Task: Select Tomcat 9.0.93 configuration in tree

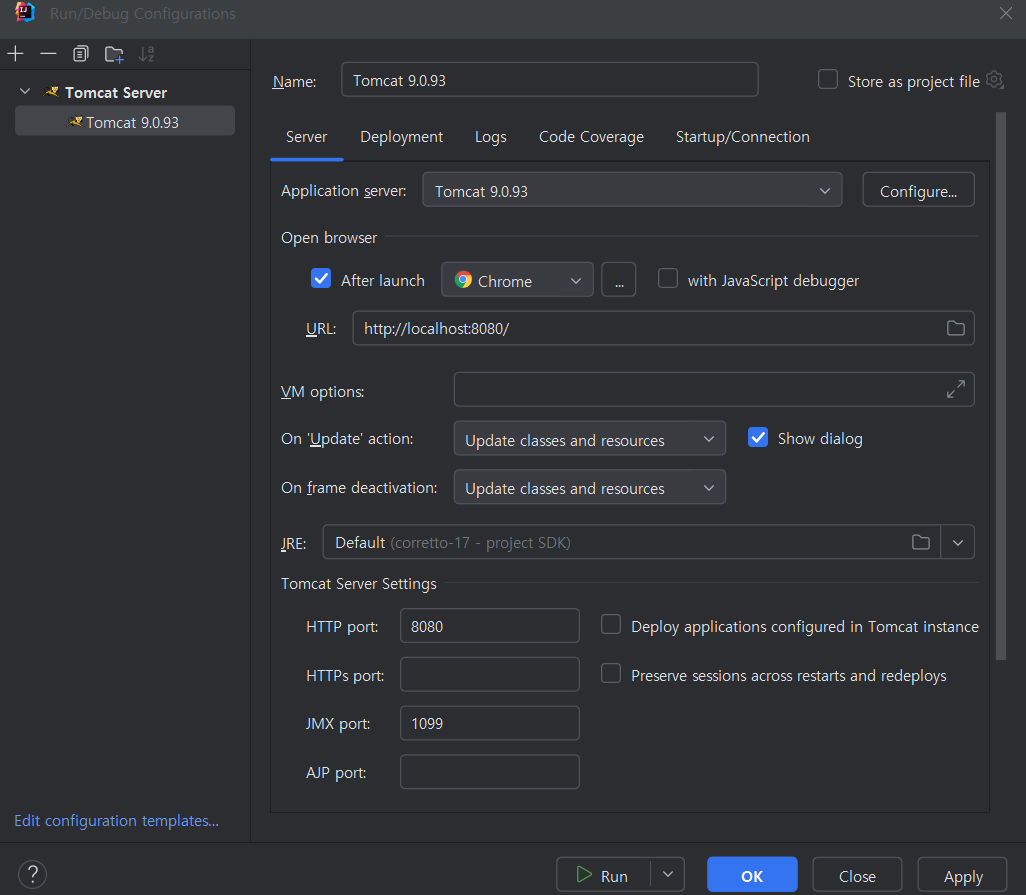Action: [125, 122]
